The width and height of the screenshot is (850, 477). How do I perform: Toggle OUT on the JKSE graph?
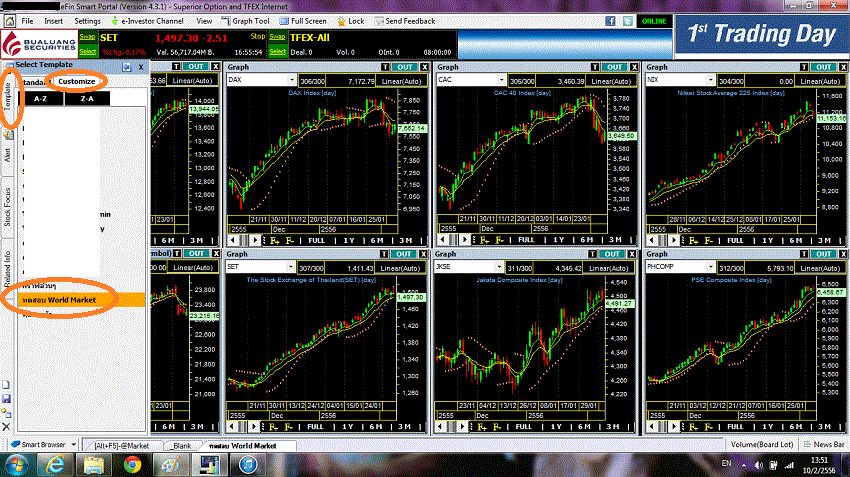coord(612,254)
